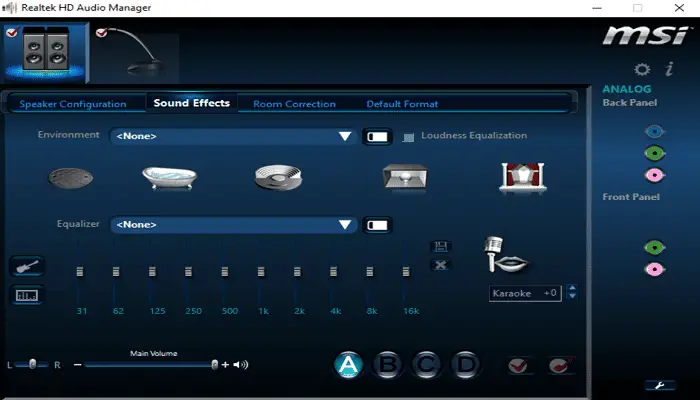The height and width of the screenshot is (400, 700).
Task: Click the main volume slider handle
Action: pyautogui.click(x=215, y=365)
